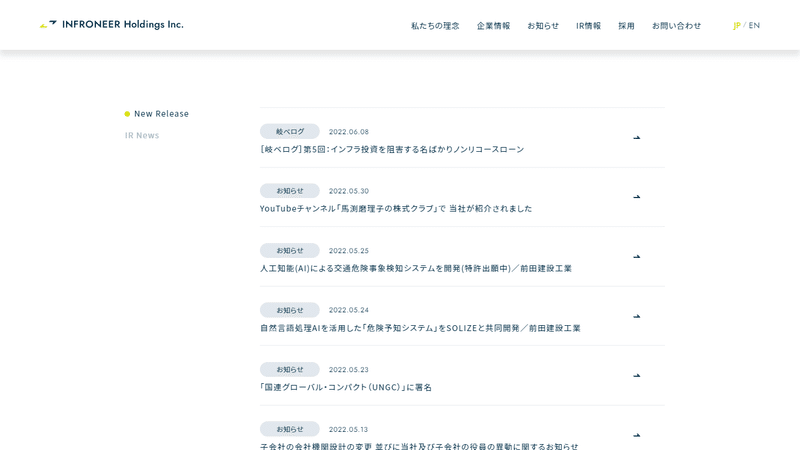Click arrow icon for 2022.06.08 entry
Viewport: 800px width, 450px height.
(x=637, y=138)
